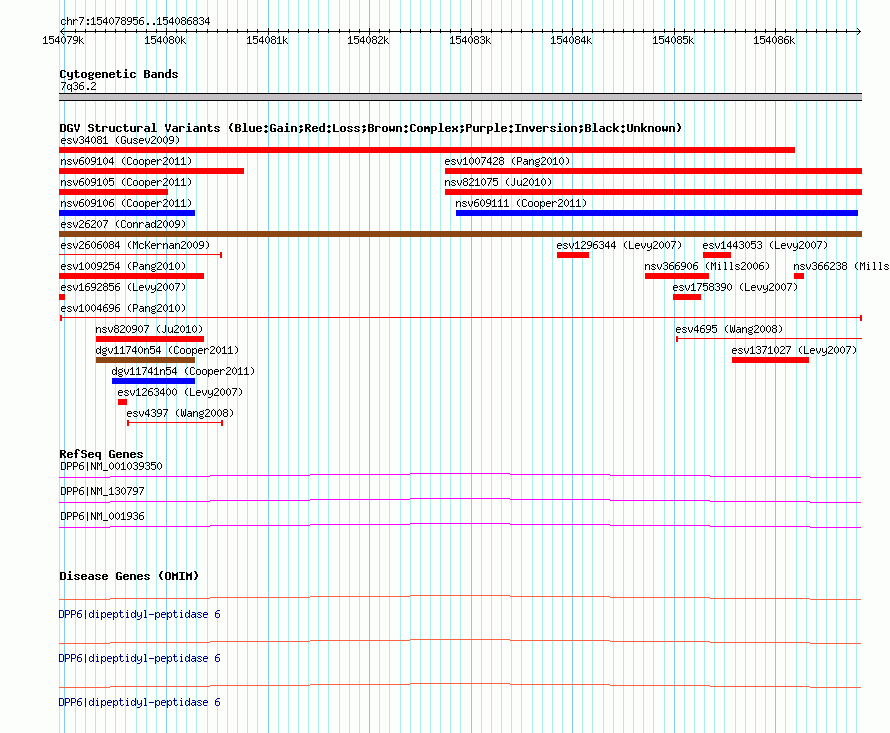The height and width of the screenshot is (733, 890).
Task: Click the Cytogenetic Bands track heading
Action: tap(119, 74)
